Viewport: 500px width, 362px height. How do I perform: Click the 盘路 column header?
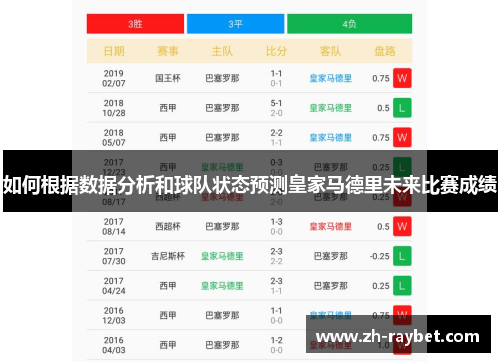[385, 51]
